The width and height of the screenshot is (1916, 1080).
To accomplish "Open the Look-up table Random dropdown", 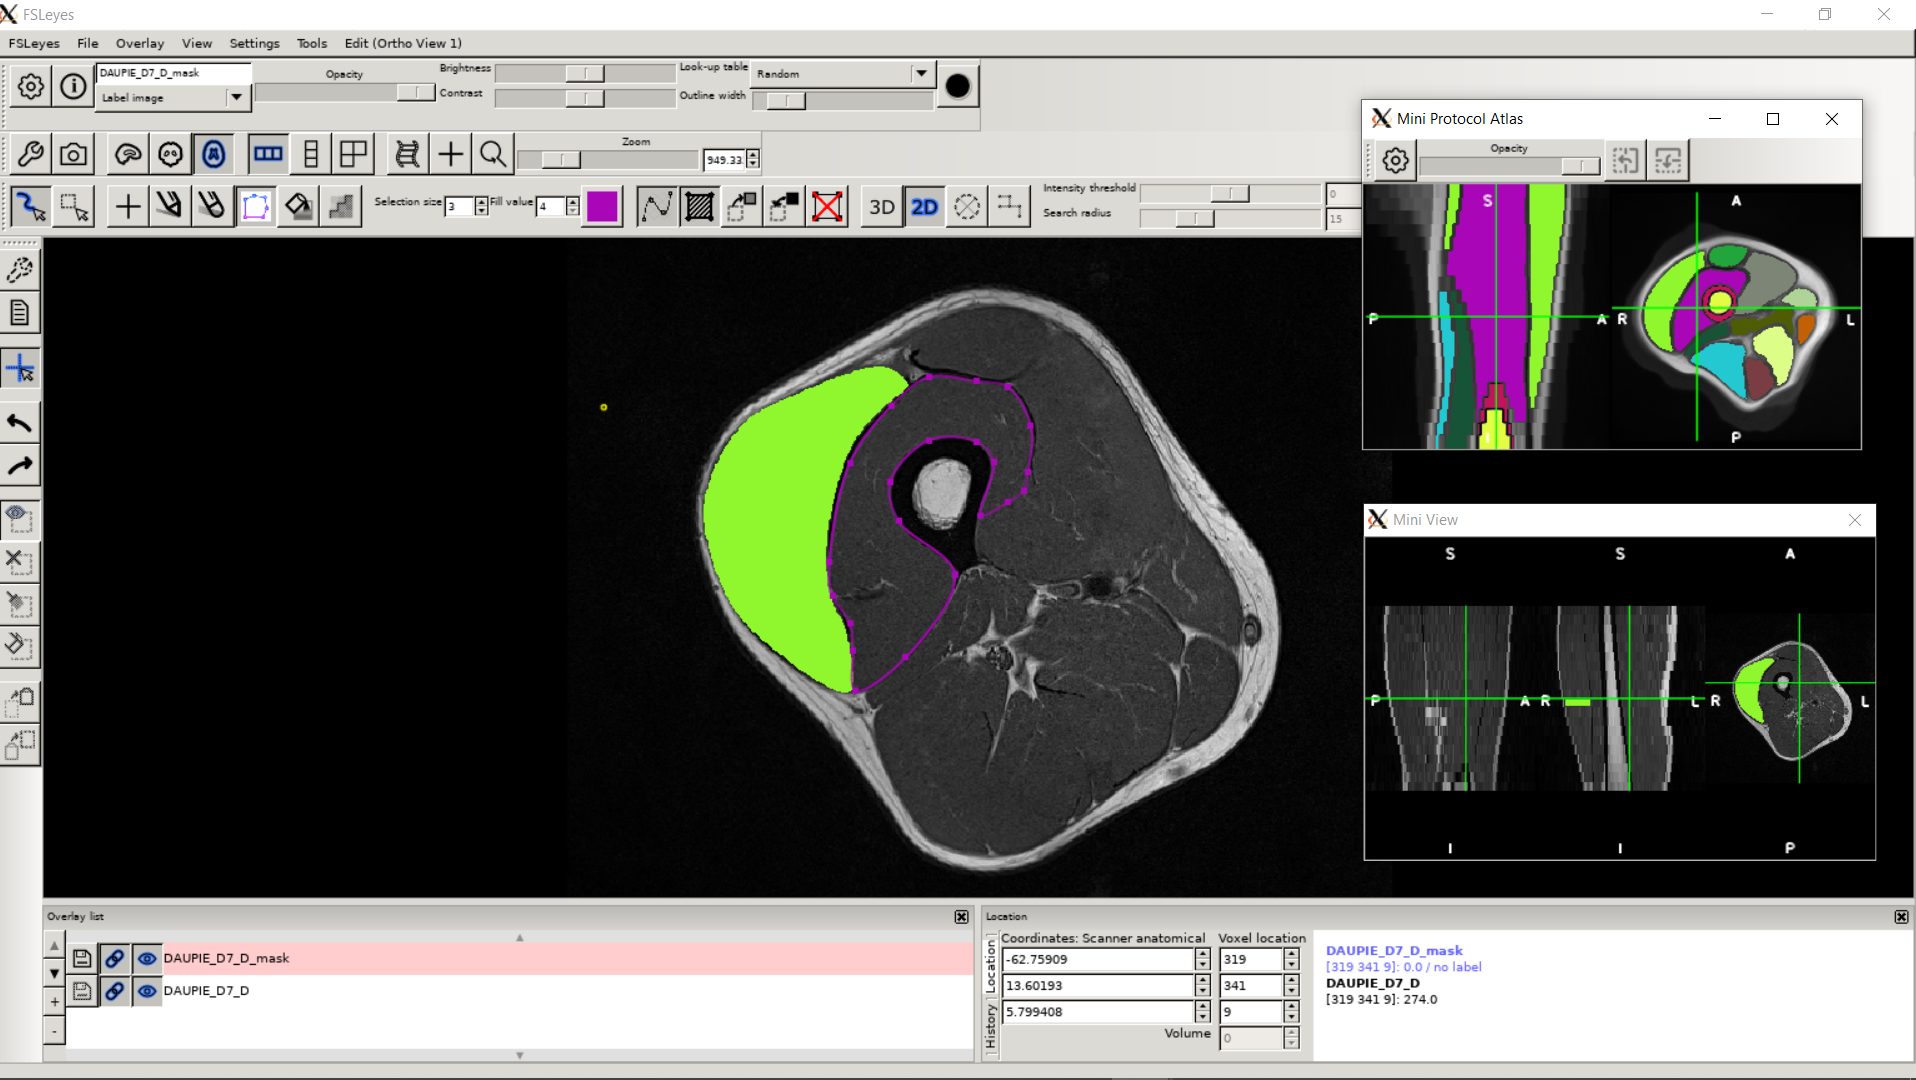I will click(921, 74).
